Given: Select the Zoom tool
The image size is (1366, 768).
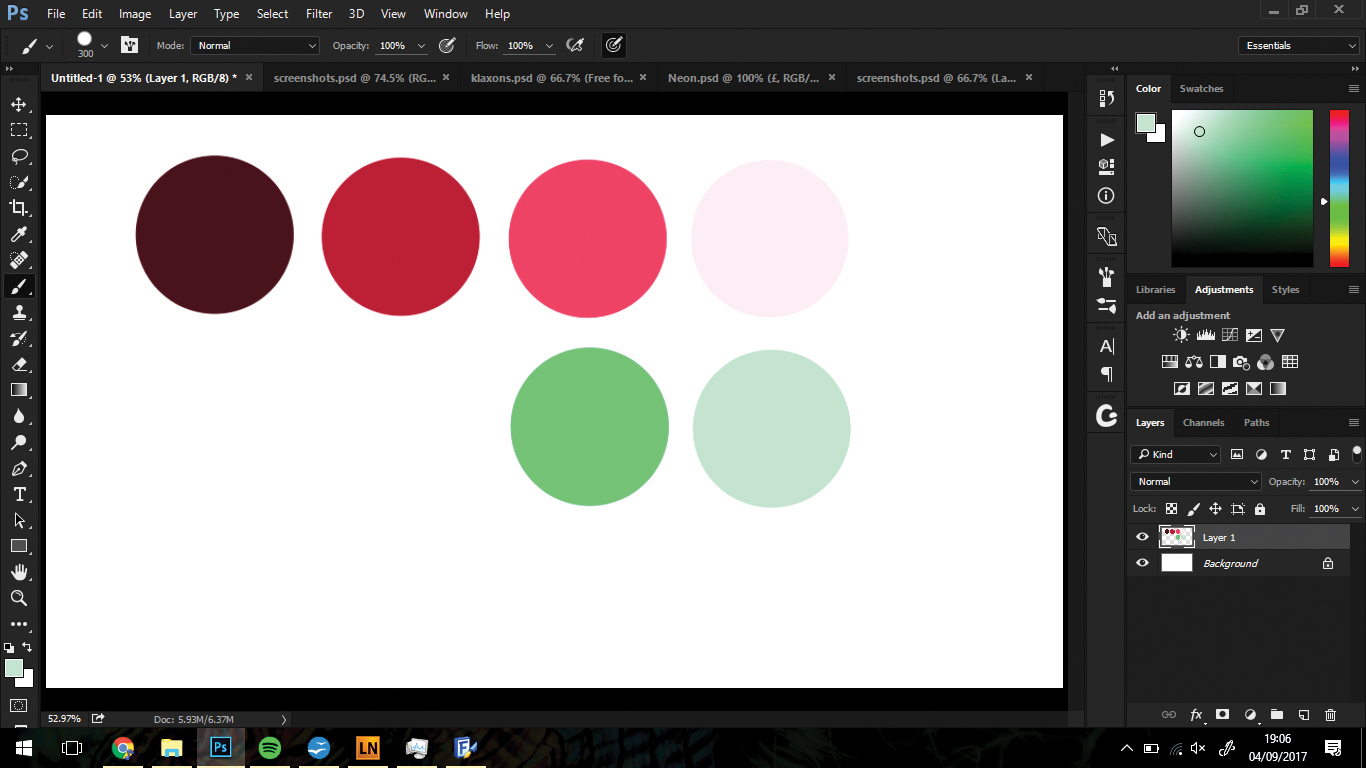Looking at the screenshot, I should click(18, 598).
